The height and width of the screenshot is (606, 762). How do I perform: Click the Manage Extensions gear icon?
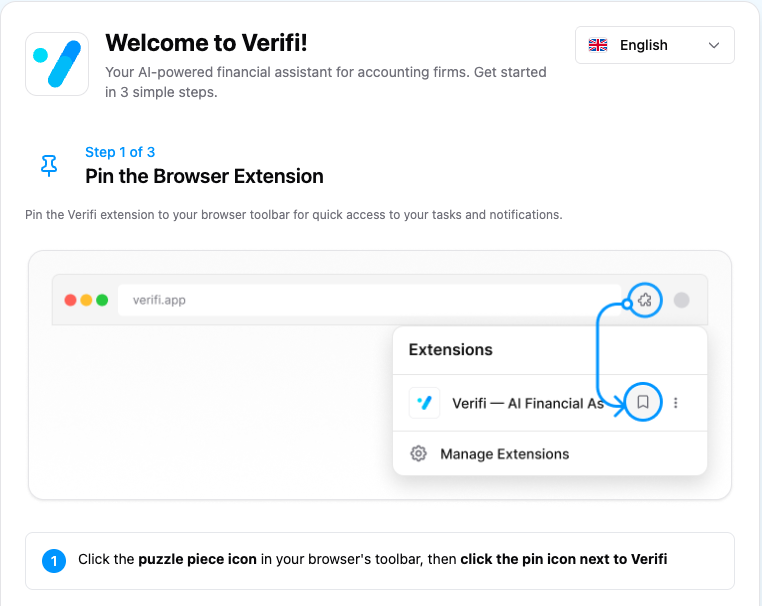[419, 454]
